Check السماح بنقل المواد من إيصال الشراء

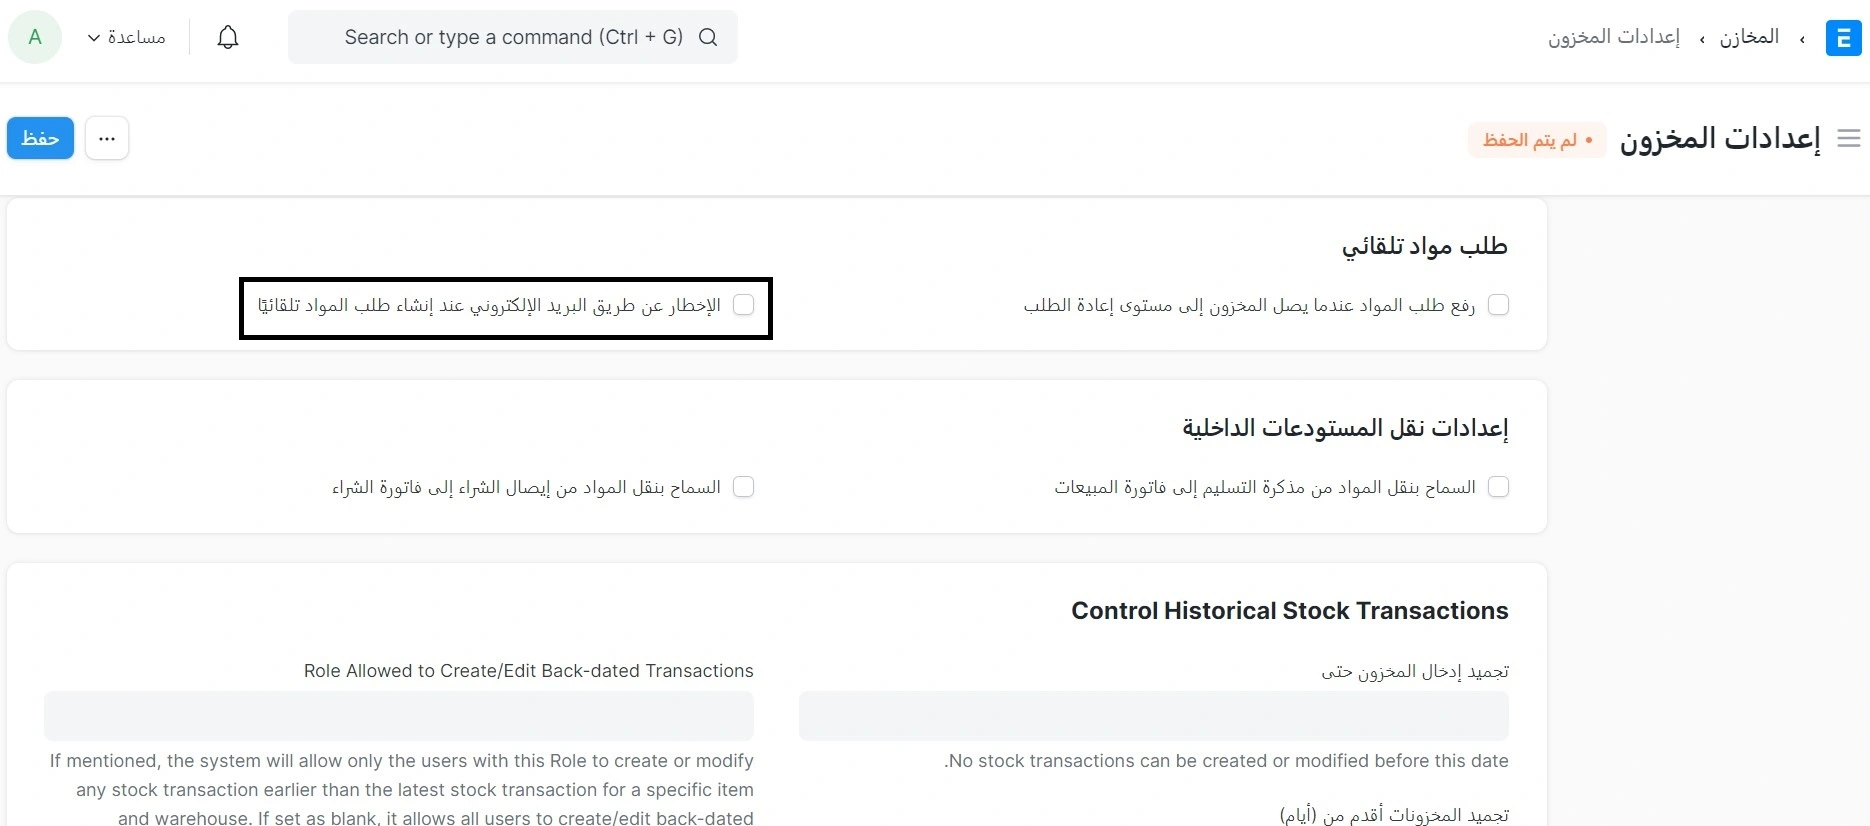743,486
